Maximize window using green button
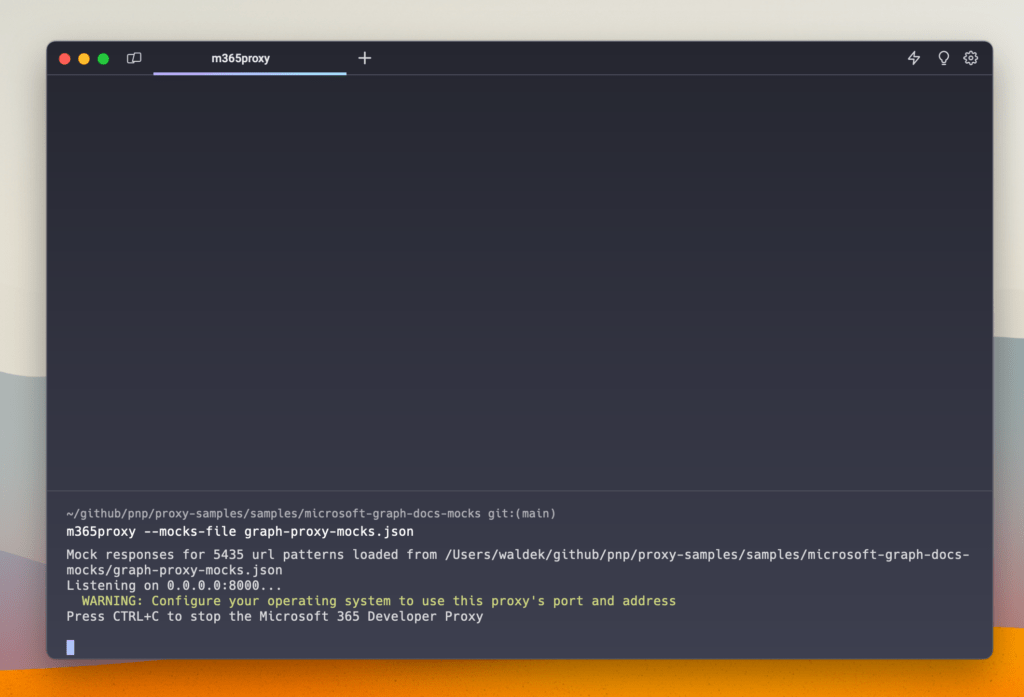 coord(103,59)
